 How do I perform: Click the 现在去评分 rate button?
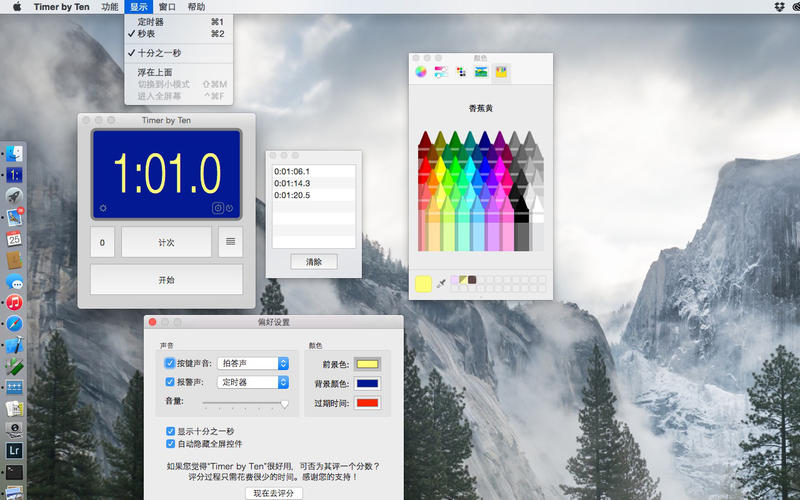pos(273,493)
